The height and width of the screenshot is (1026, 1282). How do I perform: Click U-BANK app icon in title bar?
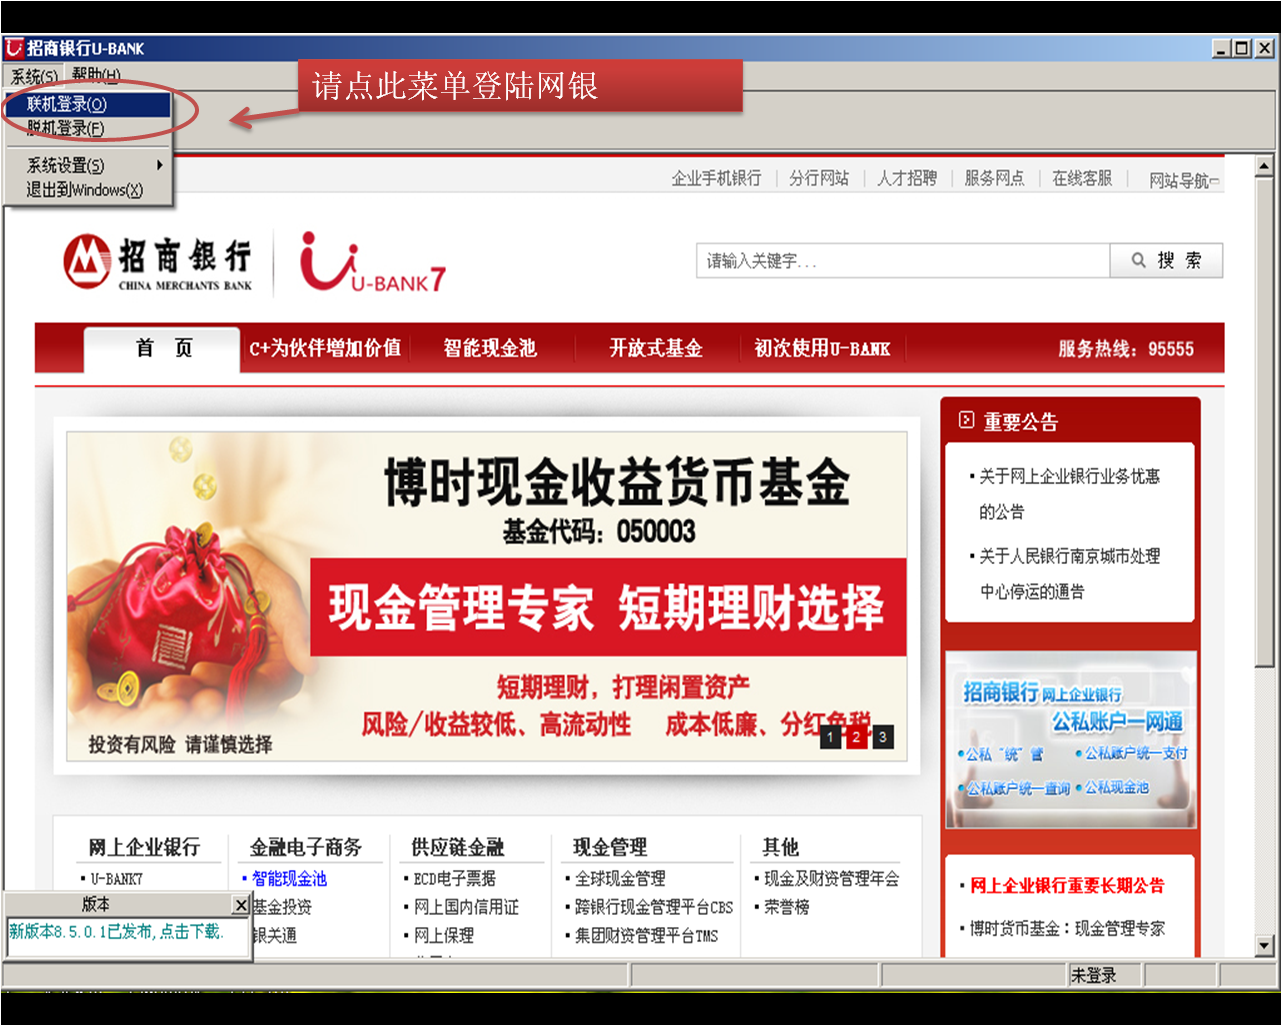pyautogui.click(x=14, y=47)
